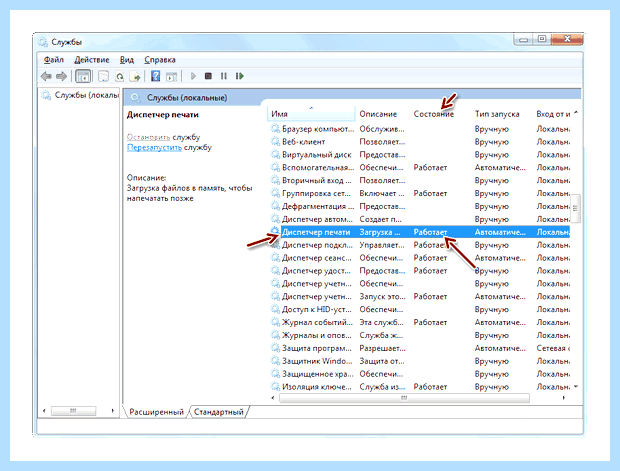Click gear icon beside Журнал событий
620x471 pixels.
point(275,322)
